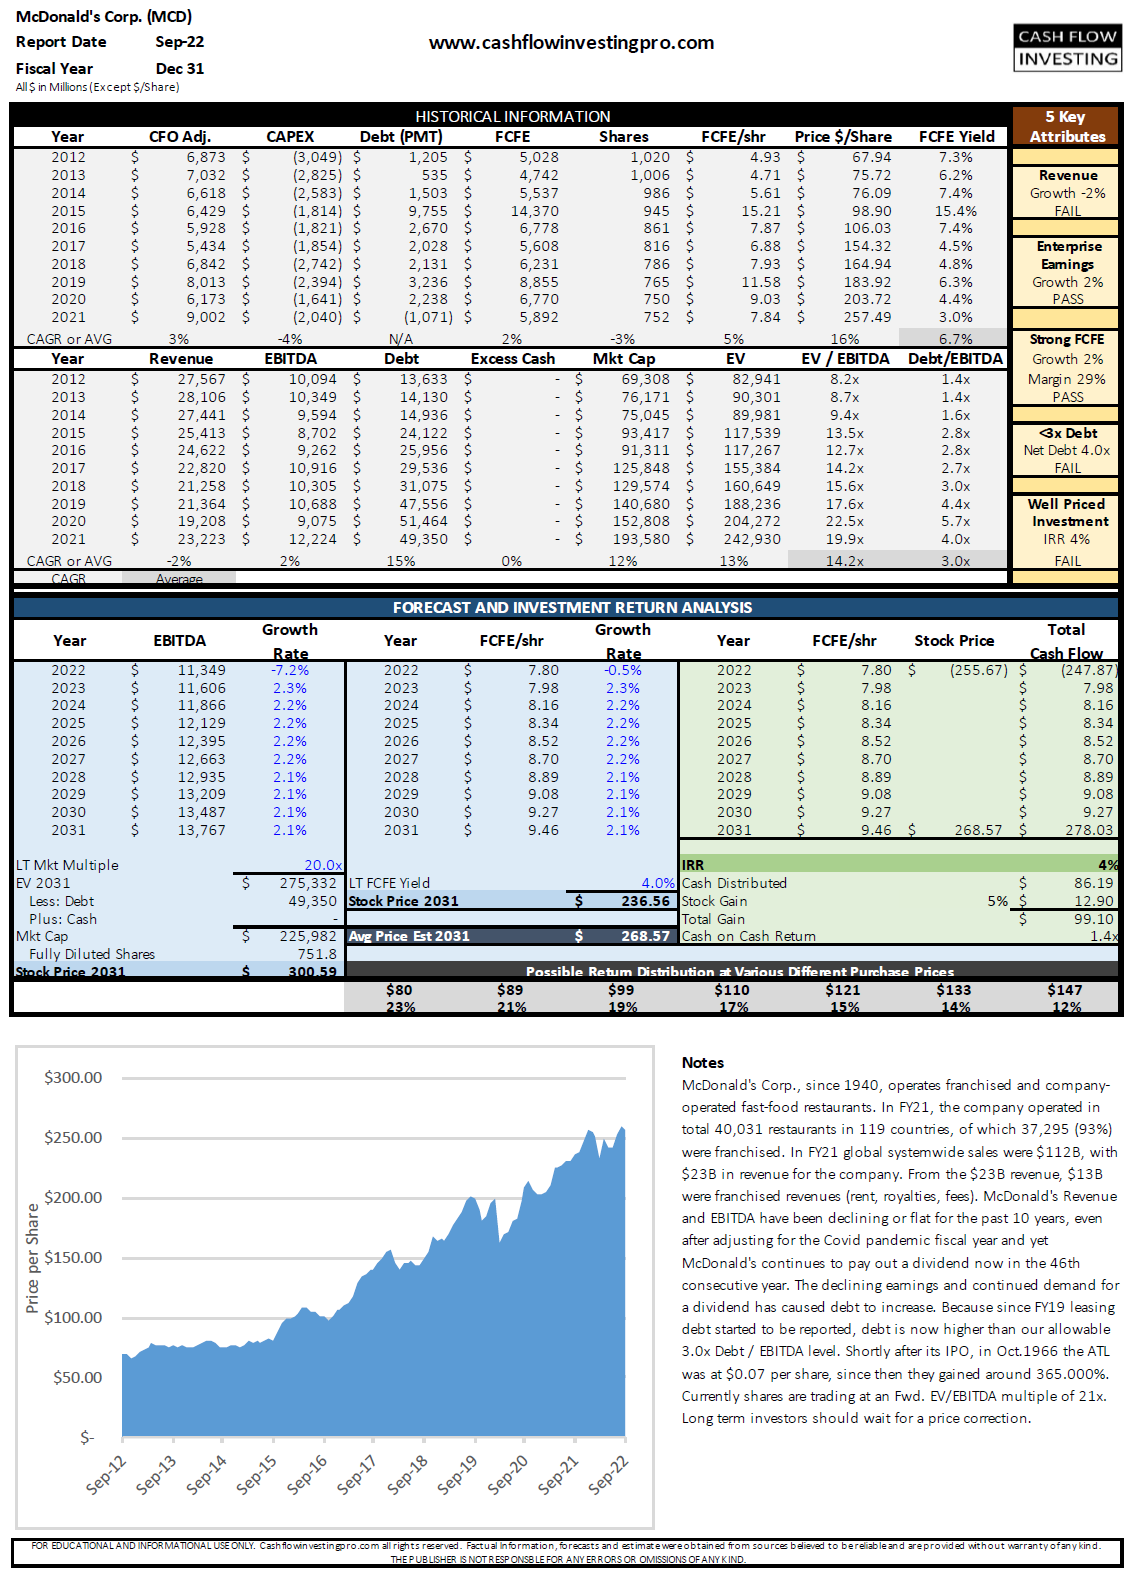Click the Notes heading
The image size is (1131, 1577).
702,1062
